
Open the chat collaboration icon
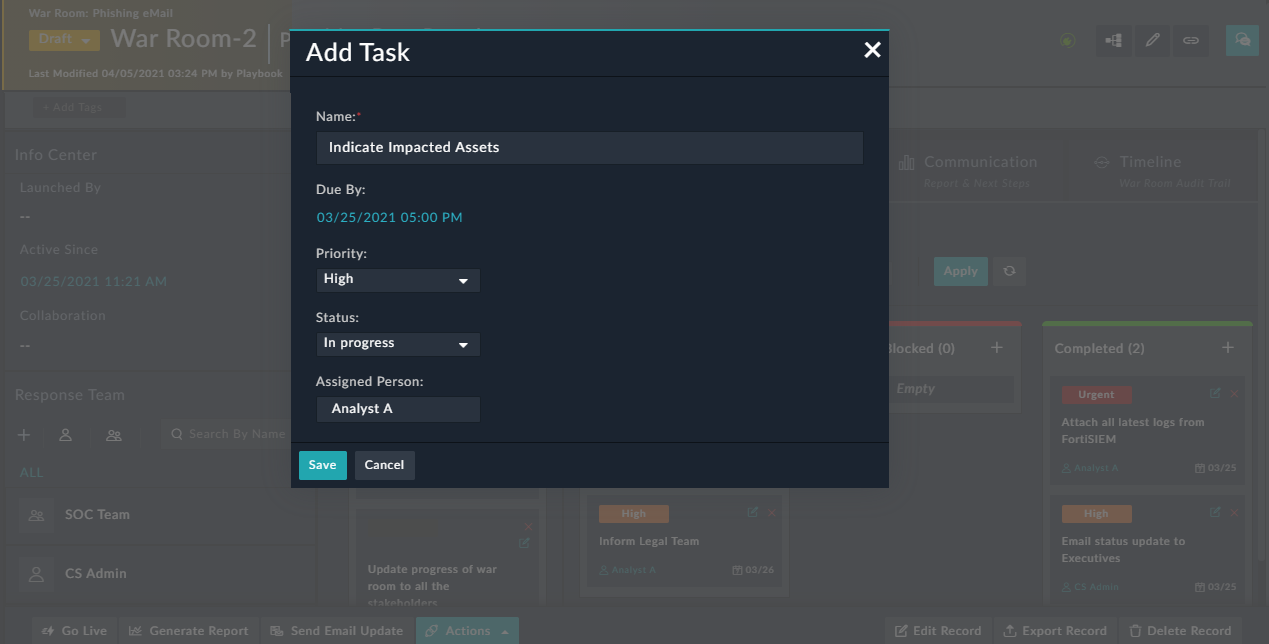coord(1241,41)
